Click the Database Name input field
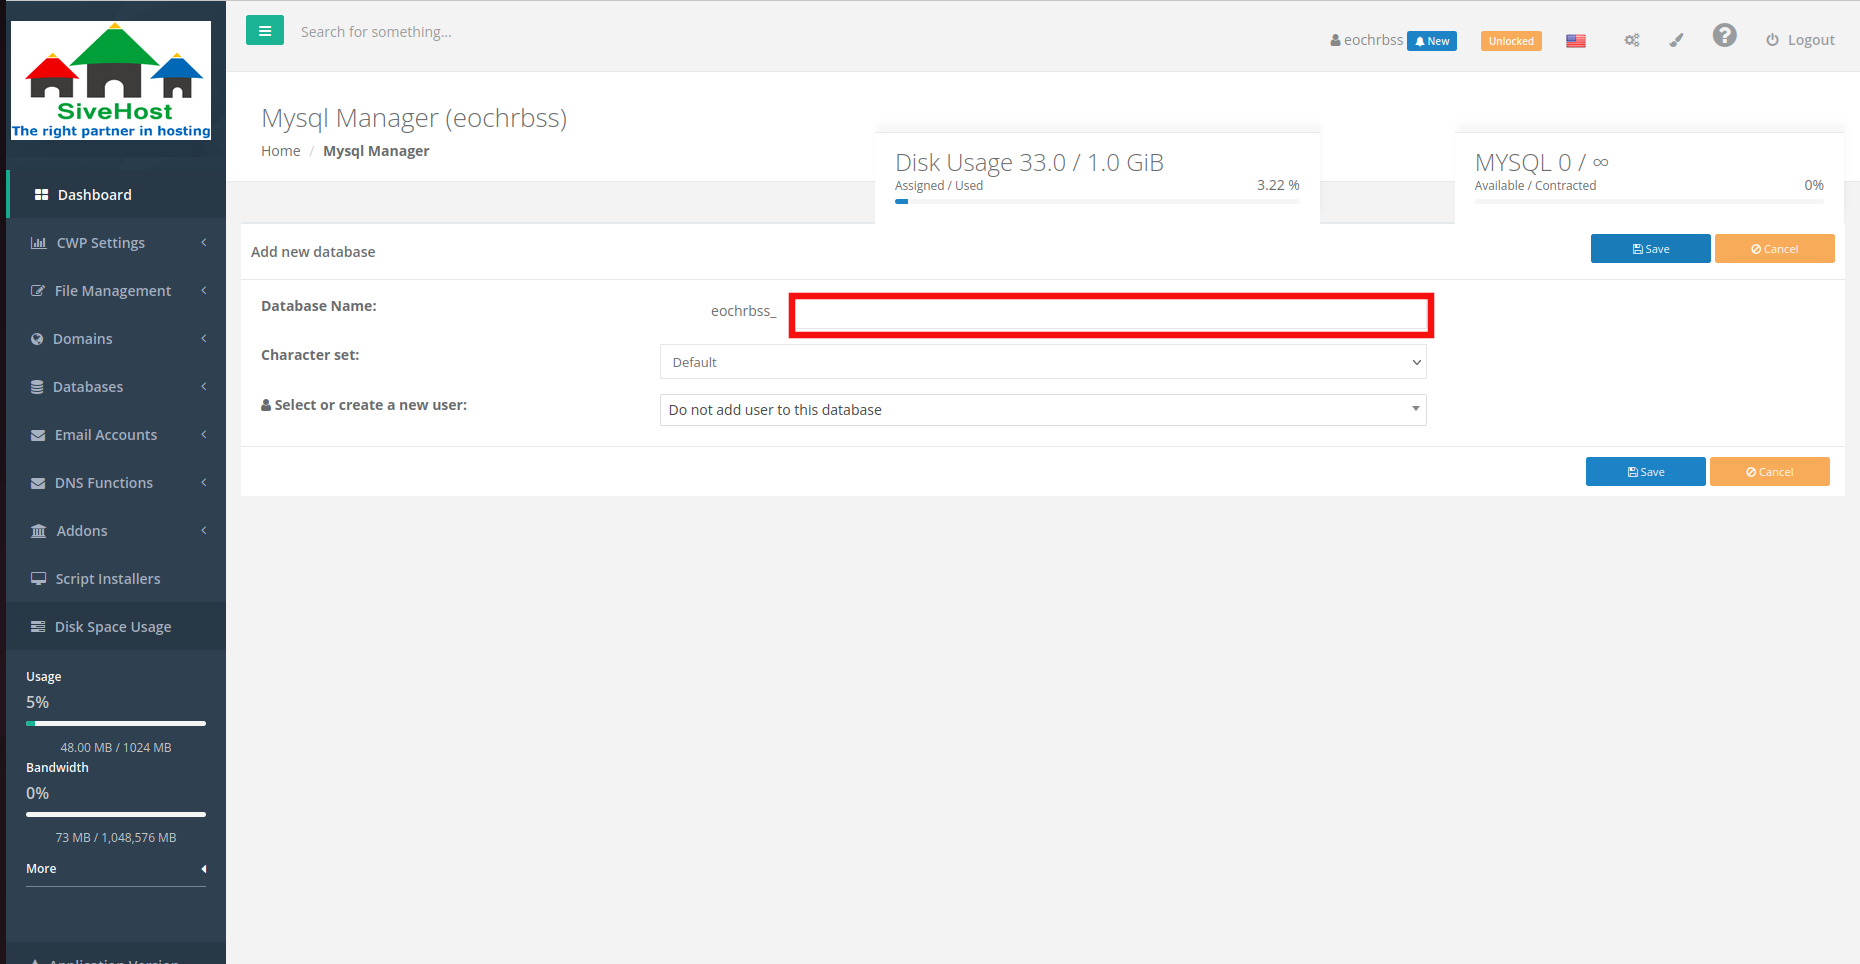Screen dimensions: 1860x964 1111,316
